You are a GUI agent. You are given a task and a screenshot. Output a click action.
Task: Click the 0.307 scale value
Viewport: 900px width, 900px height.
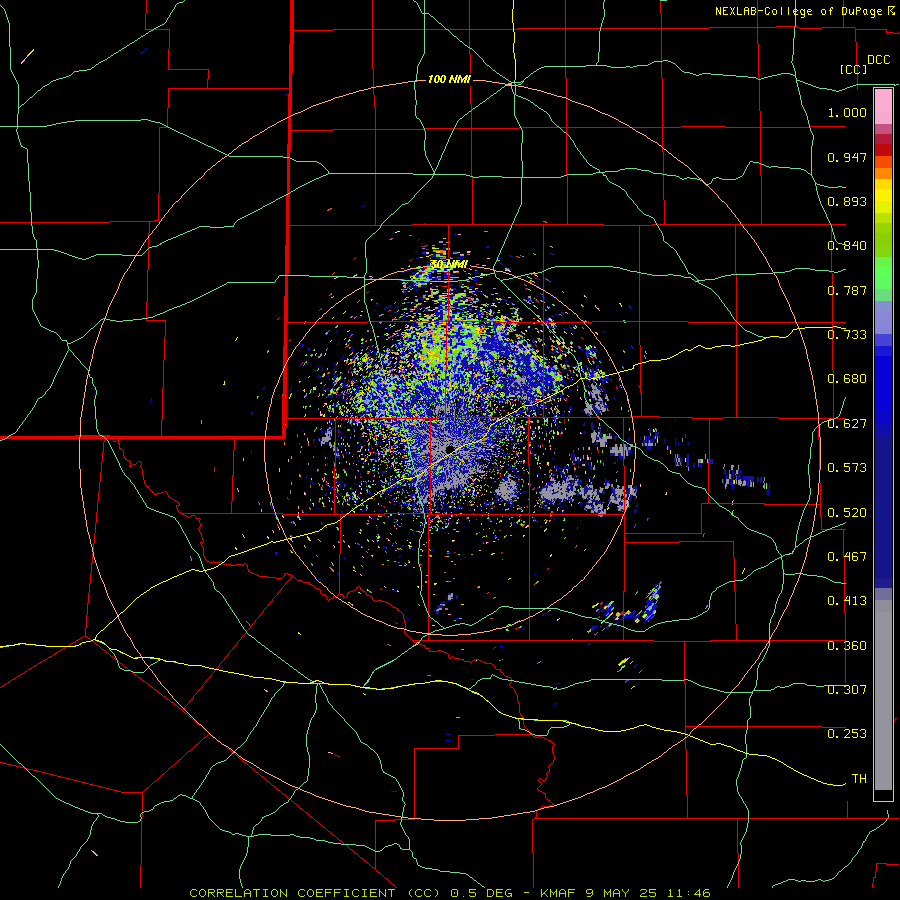click(847, 690)
